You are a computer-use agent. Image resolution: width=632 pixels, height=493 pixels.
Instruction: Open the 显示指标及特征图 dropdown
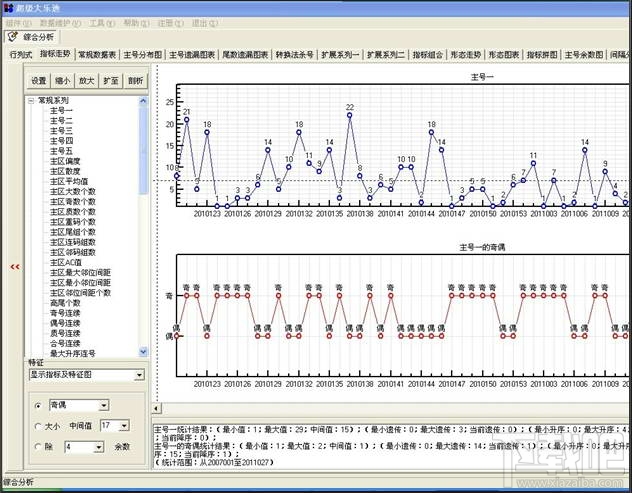pyautogui.click(x=139, y=375)
